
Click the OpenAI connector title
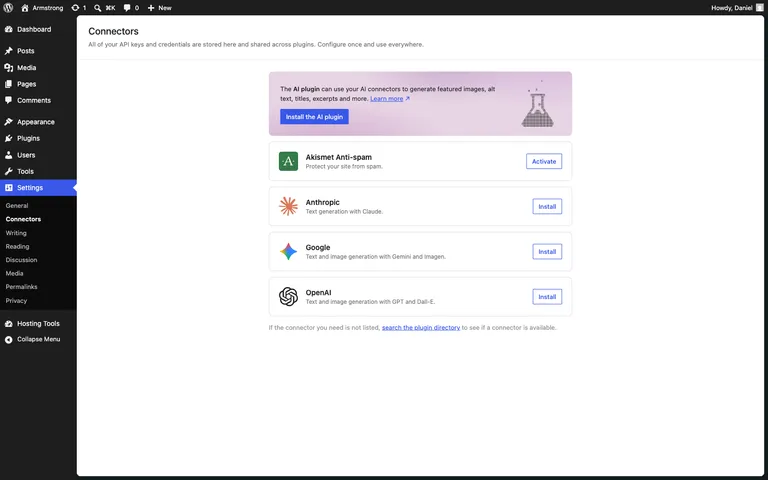318,292
